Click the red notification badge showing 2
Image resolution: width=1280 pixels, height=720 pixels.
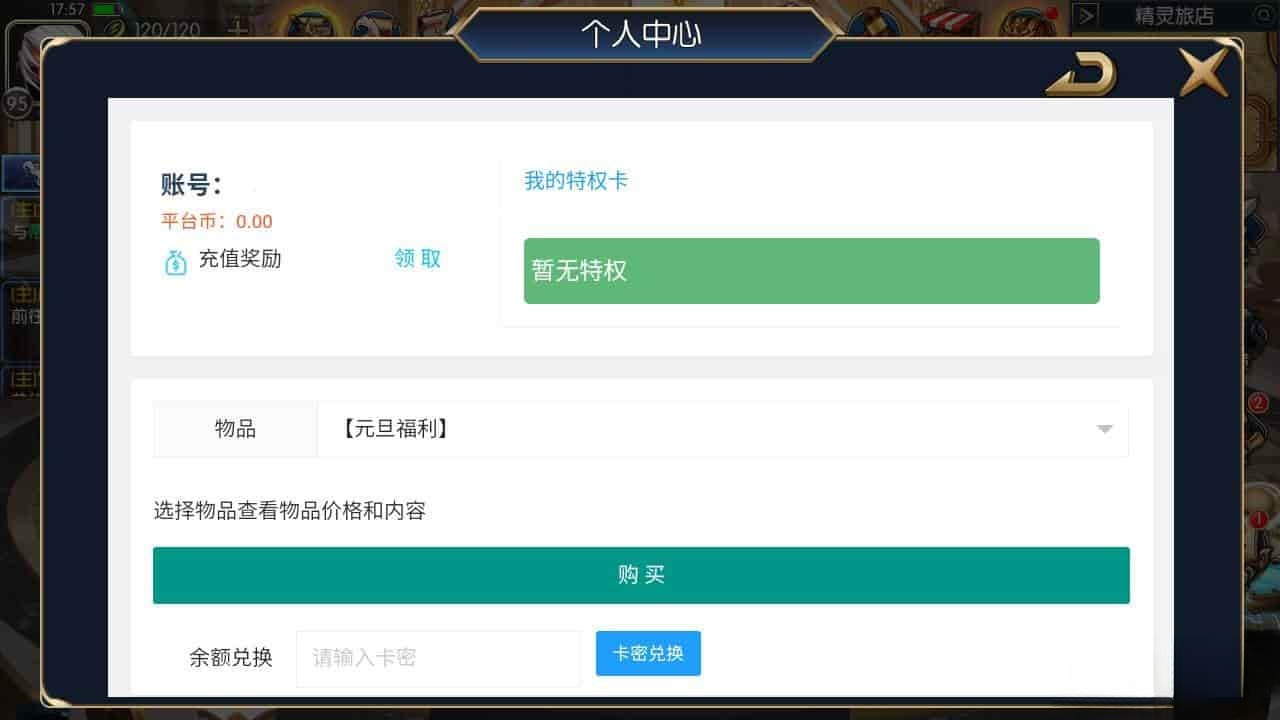(x=1258, y=403)
